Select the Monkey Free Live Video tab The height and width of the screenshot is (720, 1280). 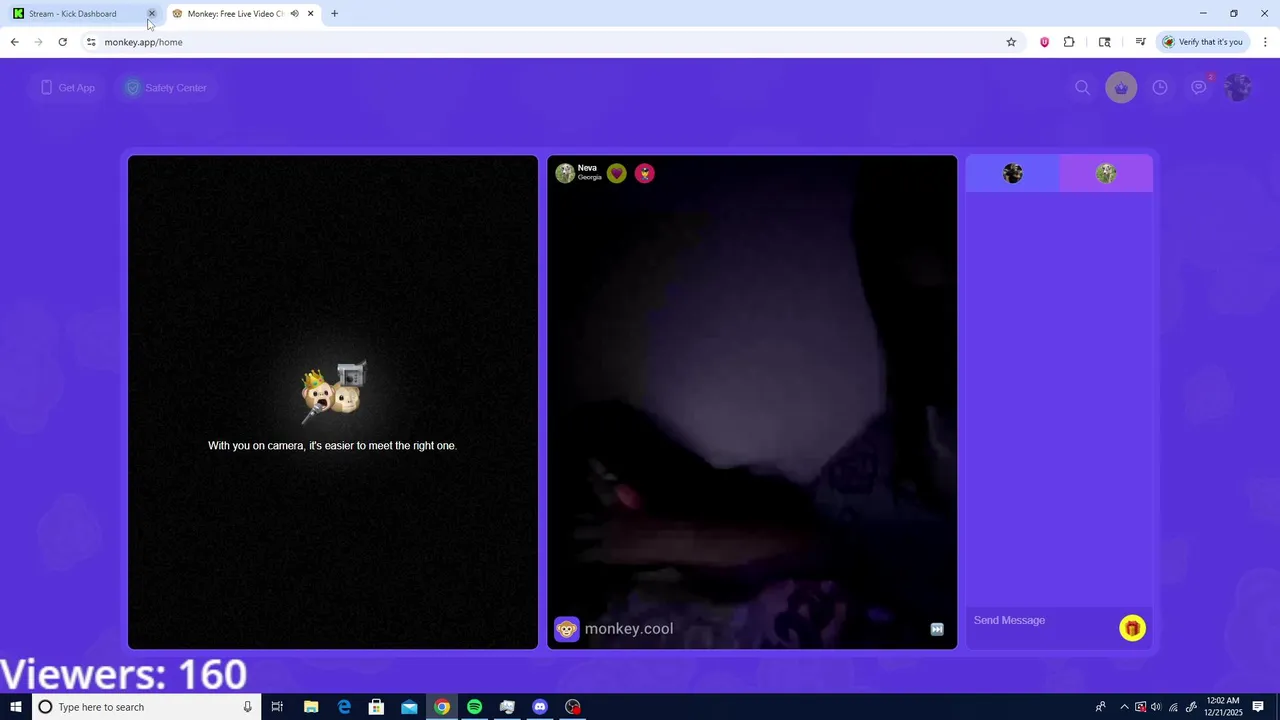(x=235, y=14)
